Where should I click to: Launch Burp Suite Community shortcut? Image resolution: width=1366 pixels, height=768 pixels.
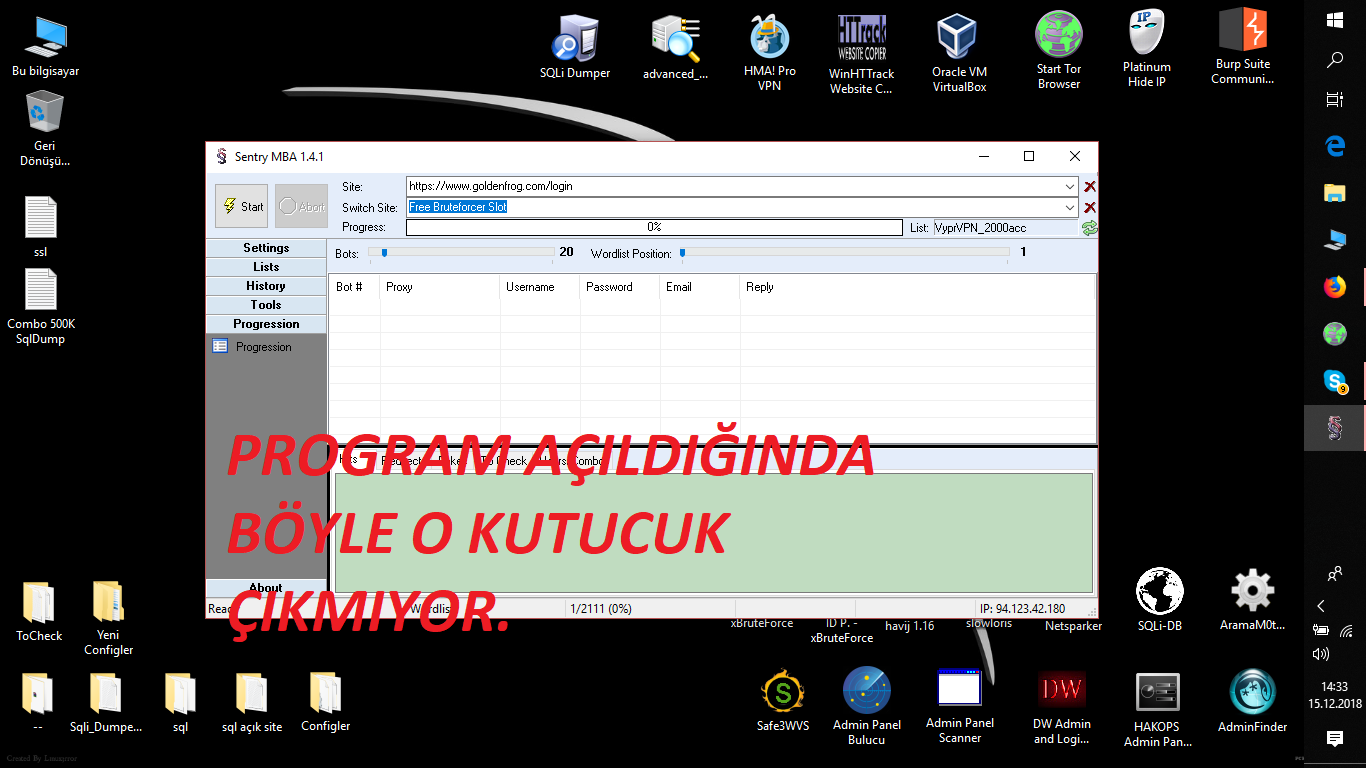tap(1243, 46)
